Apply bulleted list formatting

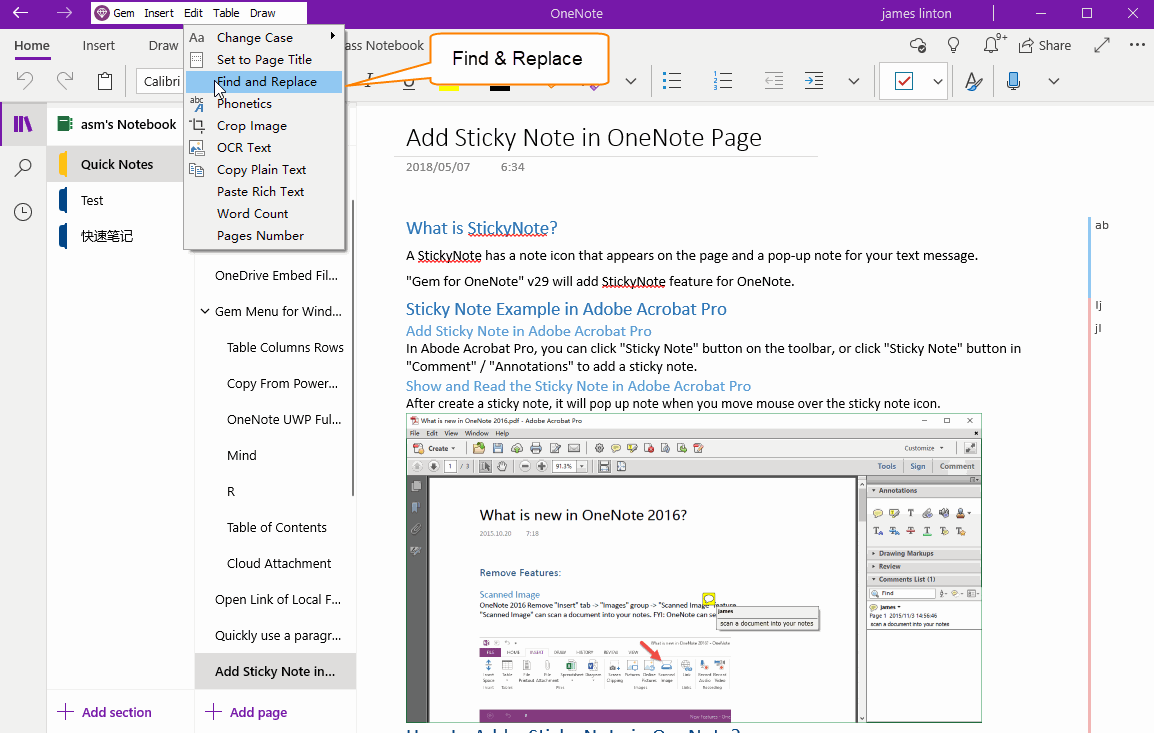click(x=671, y=81)
